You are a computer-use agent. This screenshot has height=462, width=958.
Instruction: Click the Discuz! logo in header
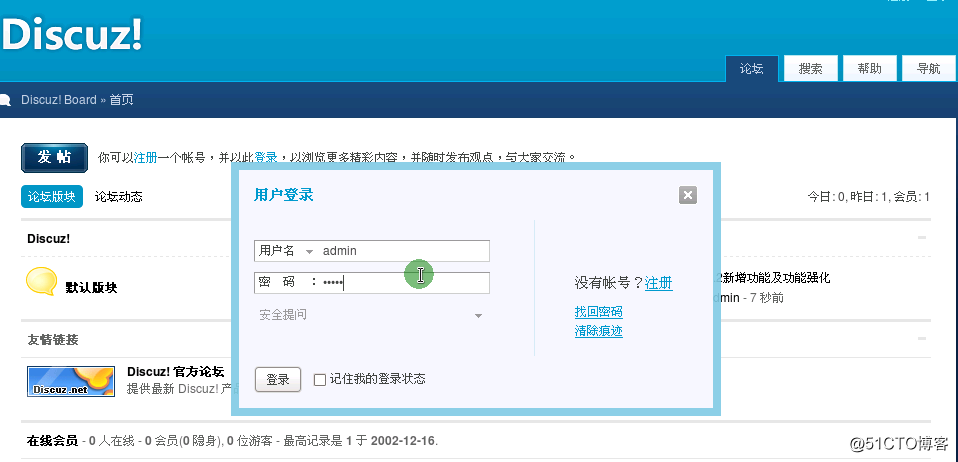point(71,34)
